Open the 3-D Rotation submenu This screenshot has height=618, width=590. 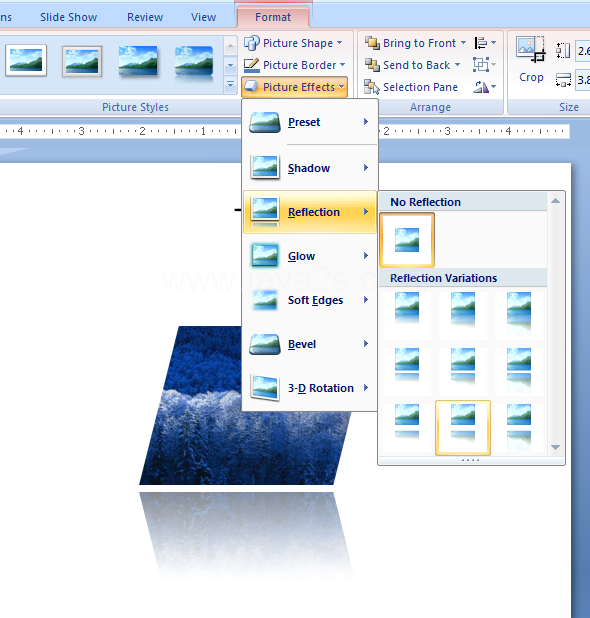click(x=310, y=388)
